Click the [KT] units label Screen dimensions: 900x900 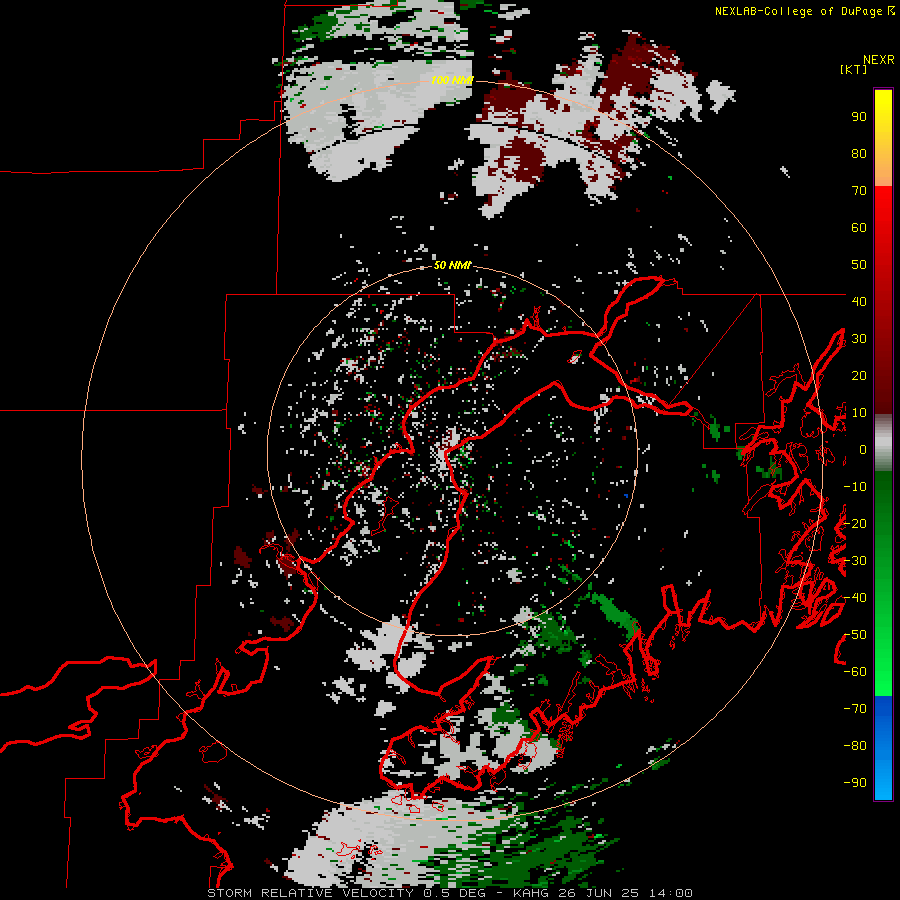[x=853, y=69]
